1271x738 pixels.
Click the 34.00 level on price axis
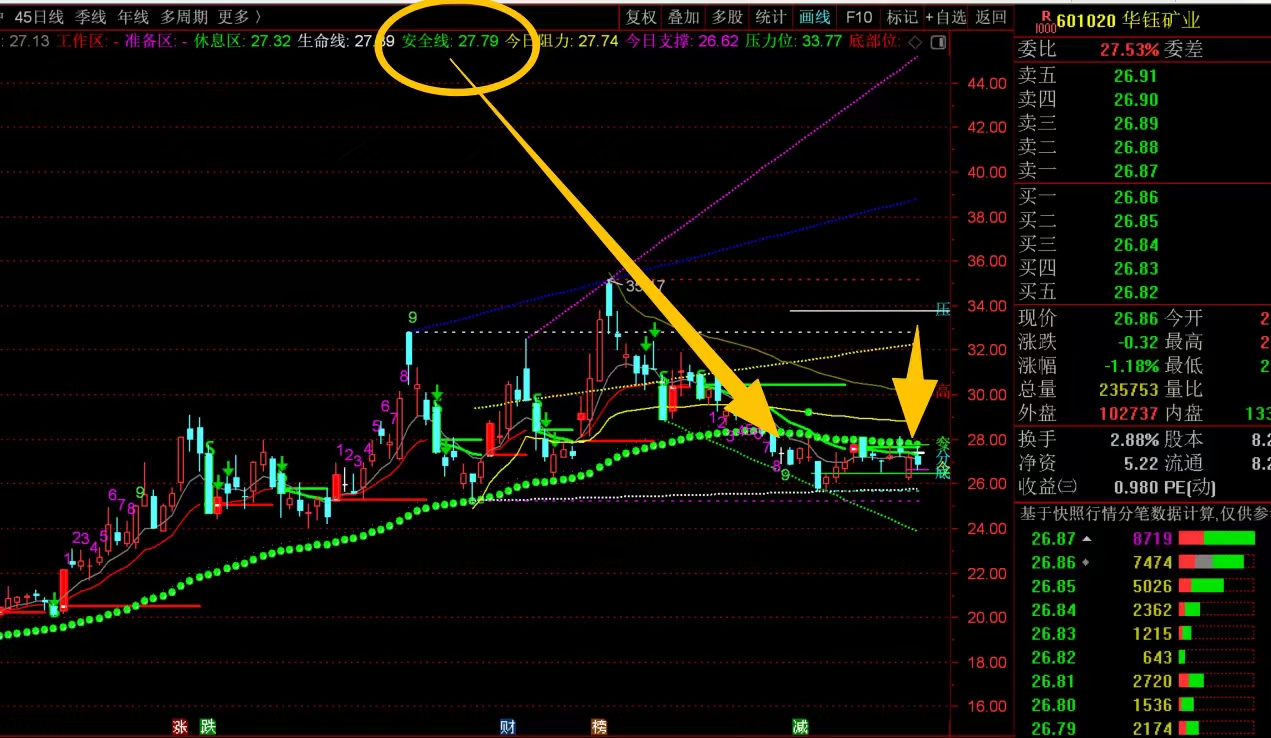[x=988, y=306]
